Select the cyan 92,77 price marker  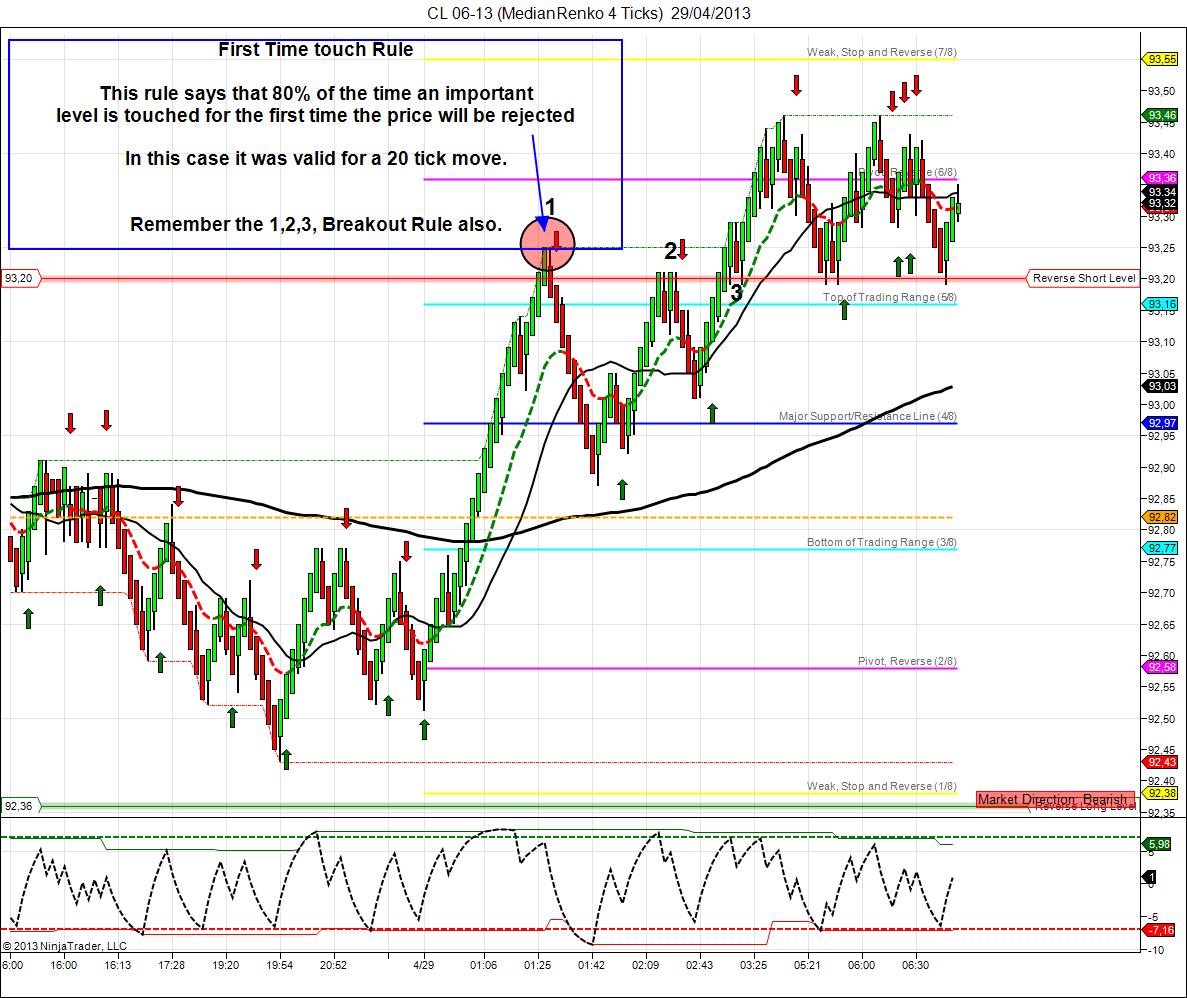(x=1161, y=548)
